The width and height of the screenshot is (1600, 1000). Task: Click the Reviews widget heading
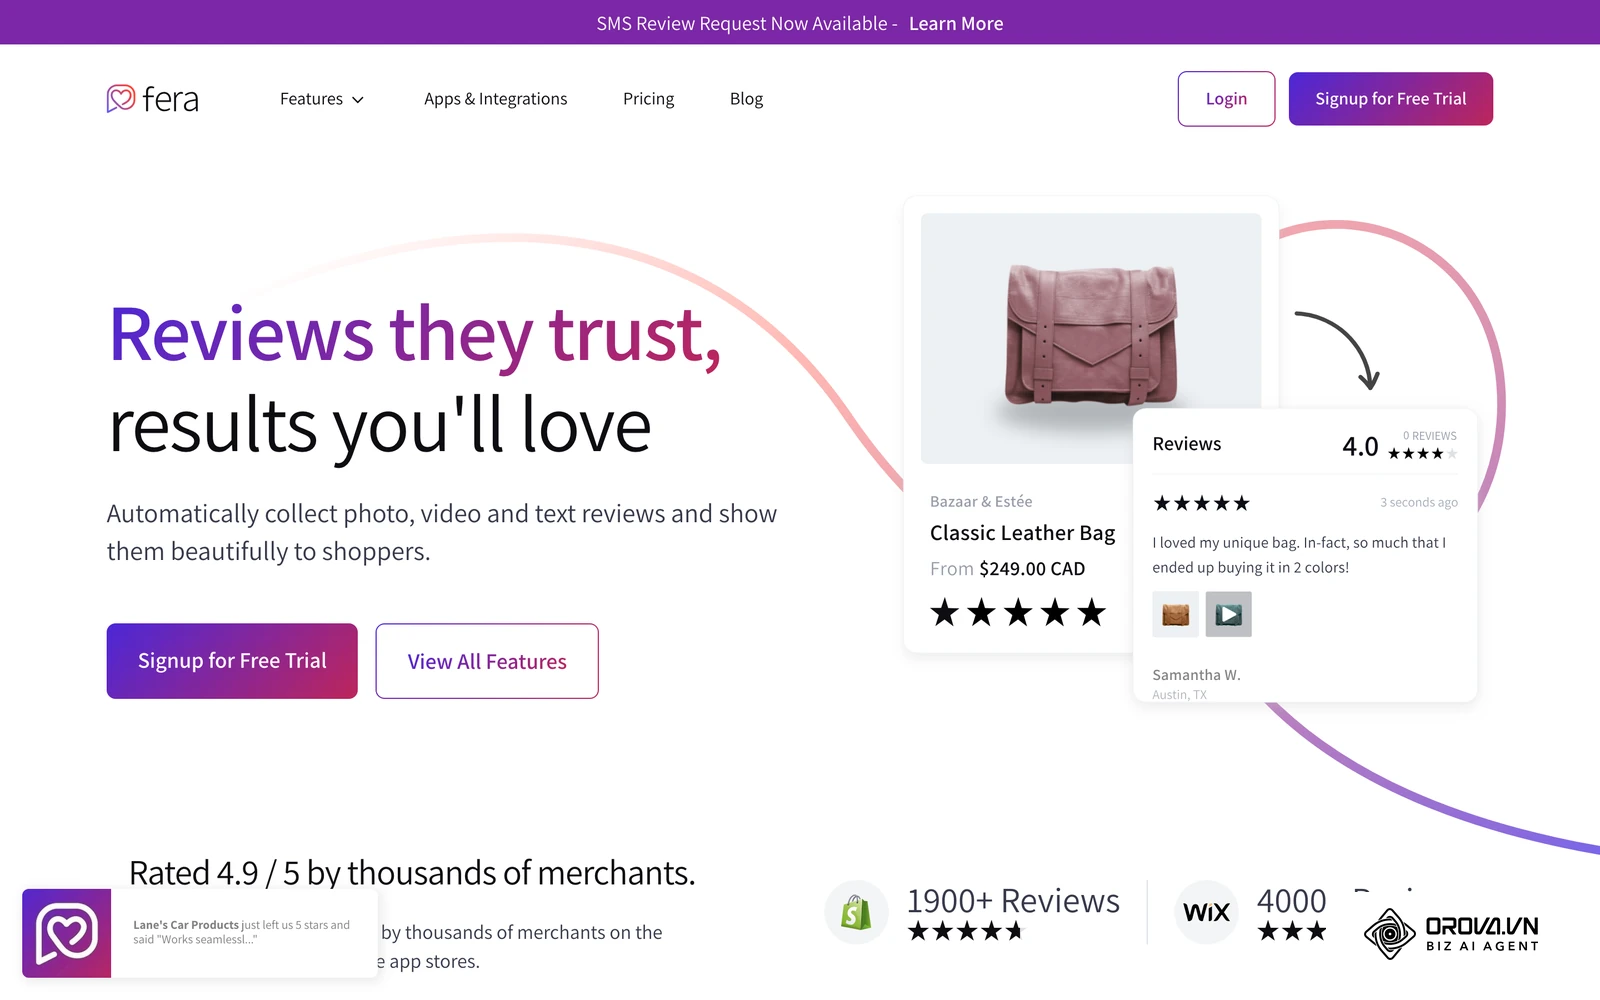1186,444
